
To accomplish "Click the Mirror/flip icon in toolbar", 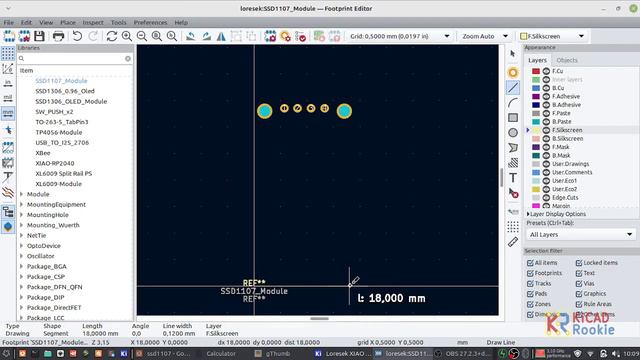I will (221, 36).
